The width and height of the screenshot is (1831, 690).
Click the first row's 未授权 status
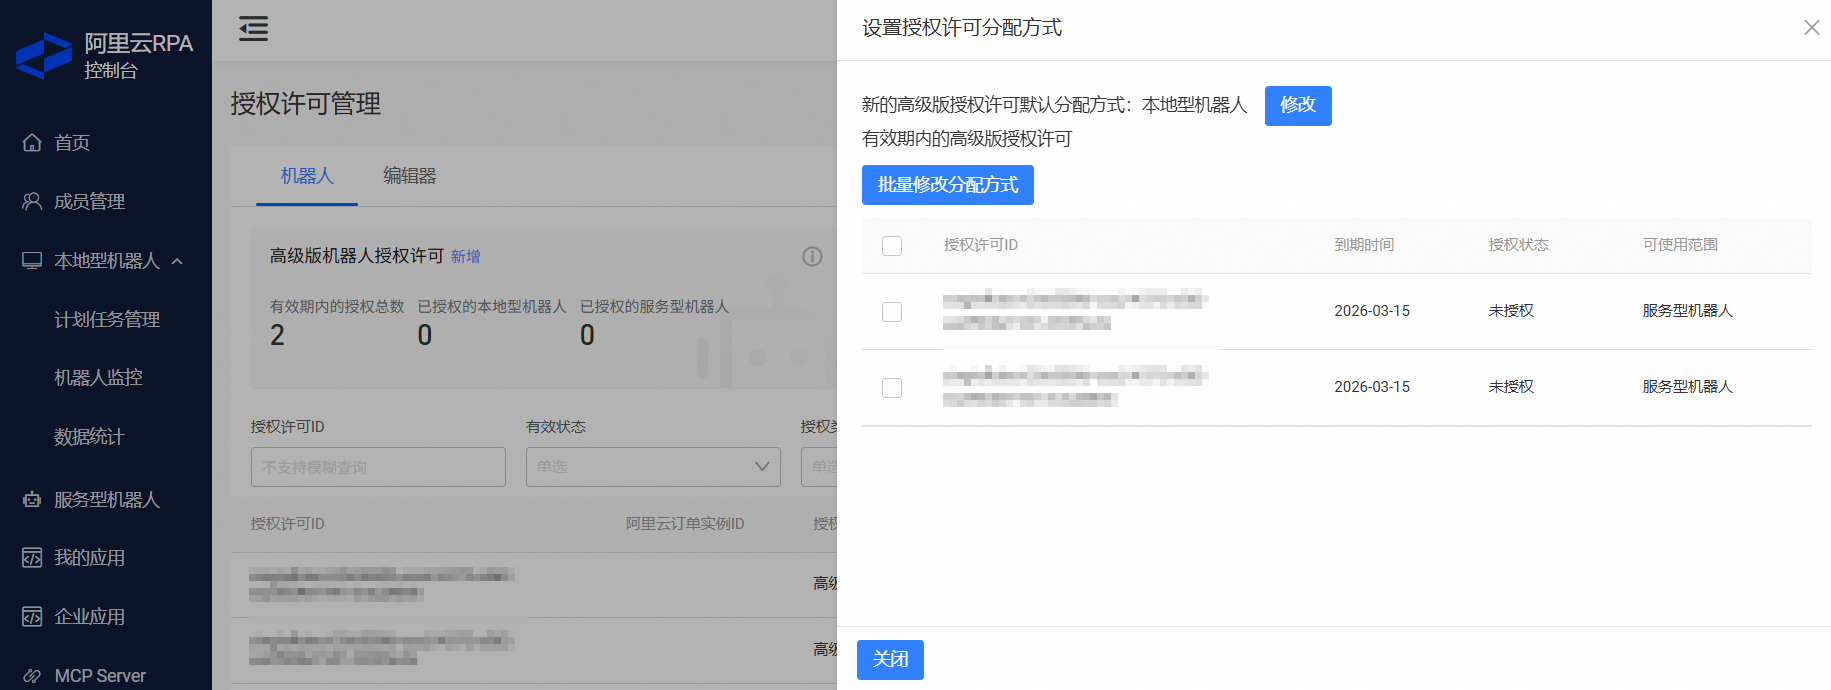point(1511,311)
